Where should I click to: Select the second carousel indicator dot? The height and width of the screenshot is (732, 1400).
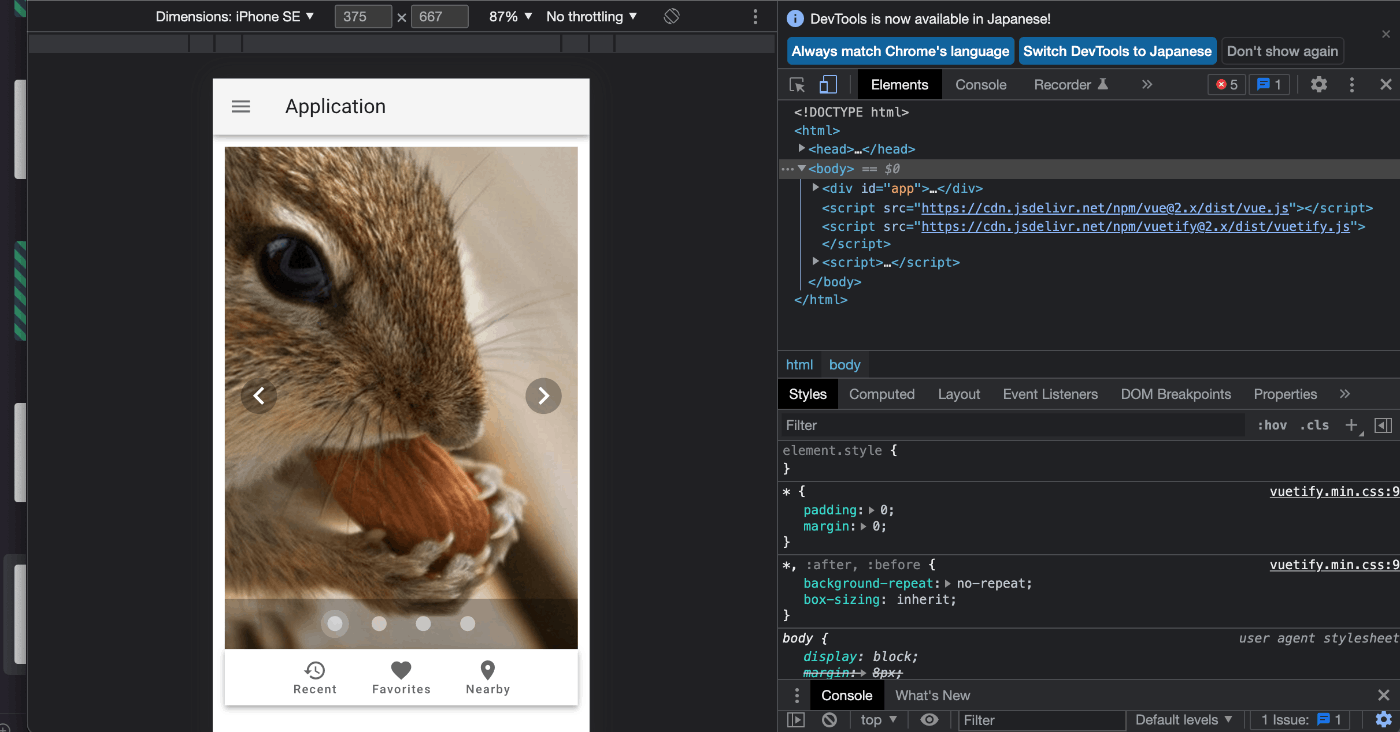click(x=379, y=624)
